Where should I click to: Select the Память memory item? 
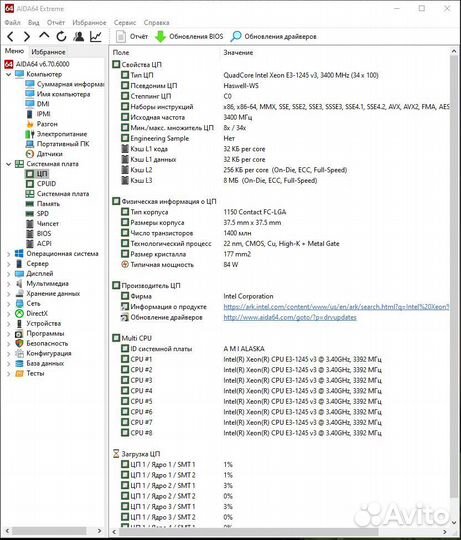pos(42,204)
